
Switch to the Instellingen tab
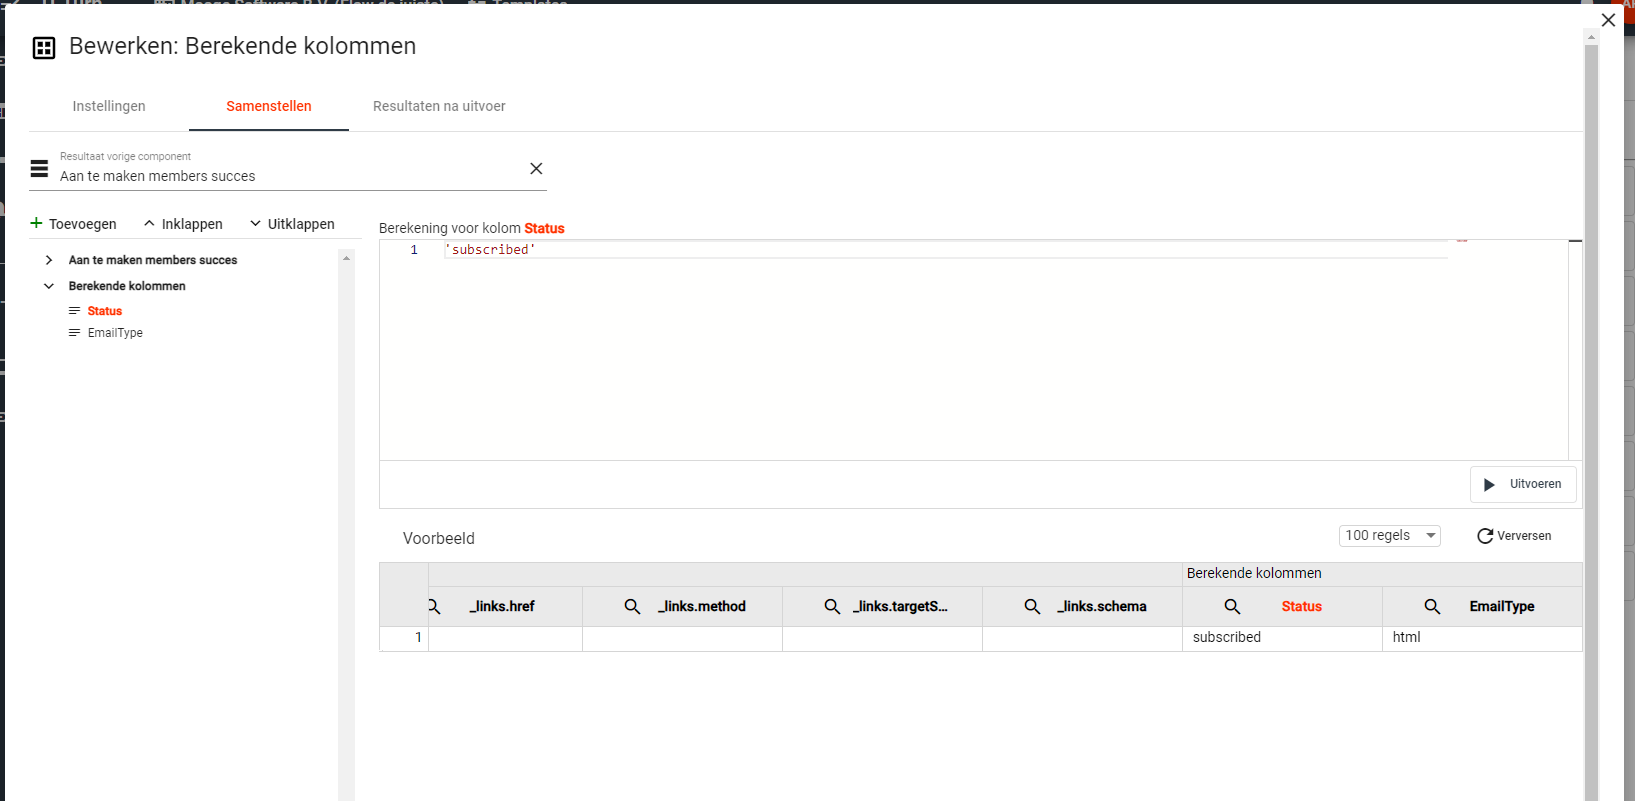[109, 106]
